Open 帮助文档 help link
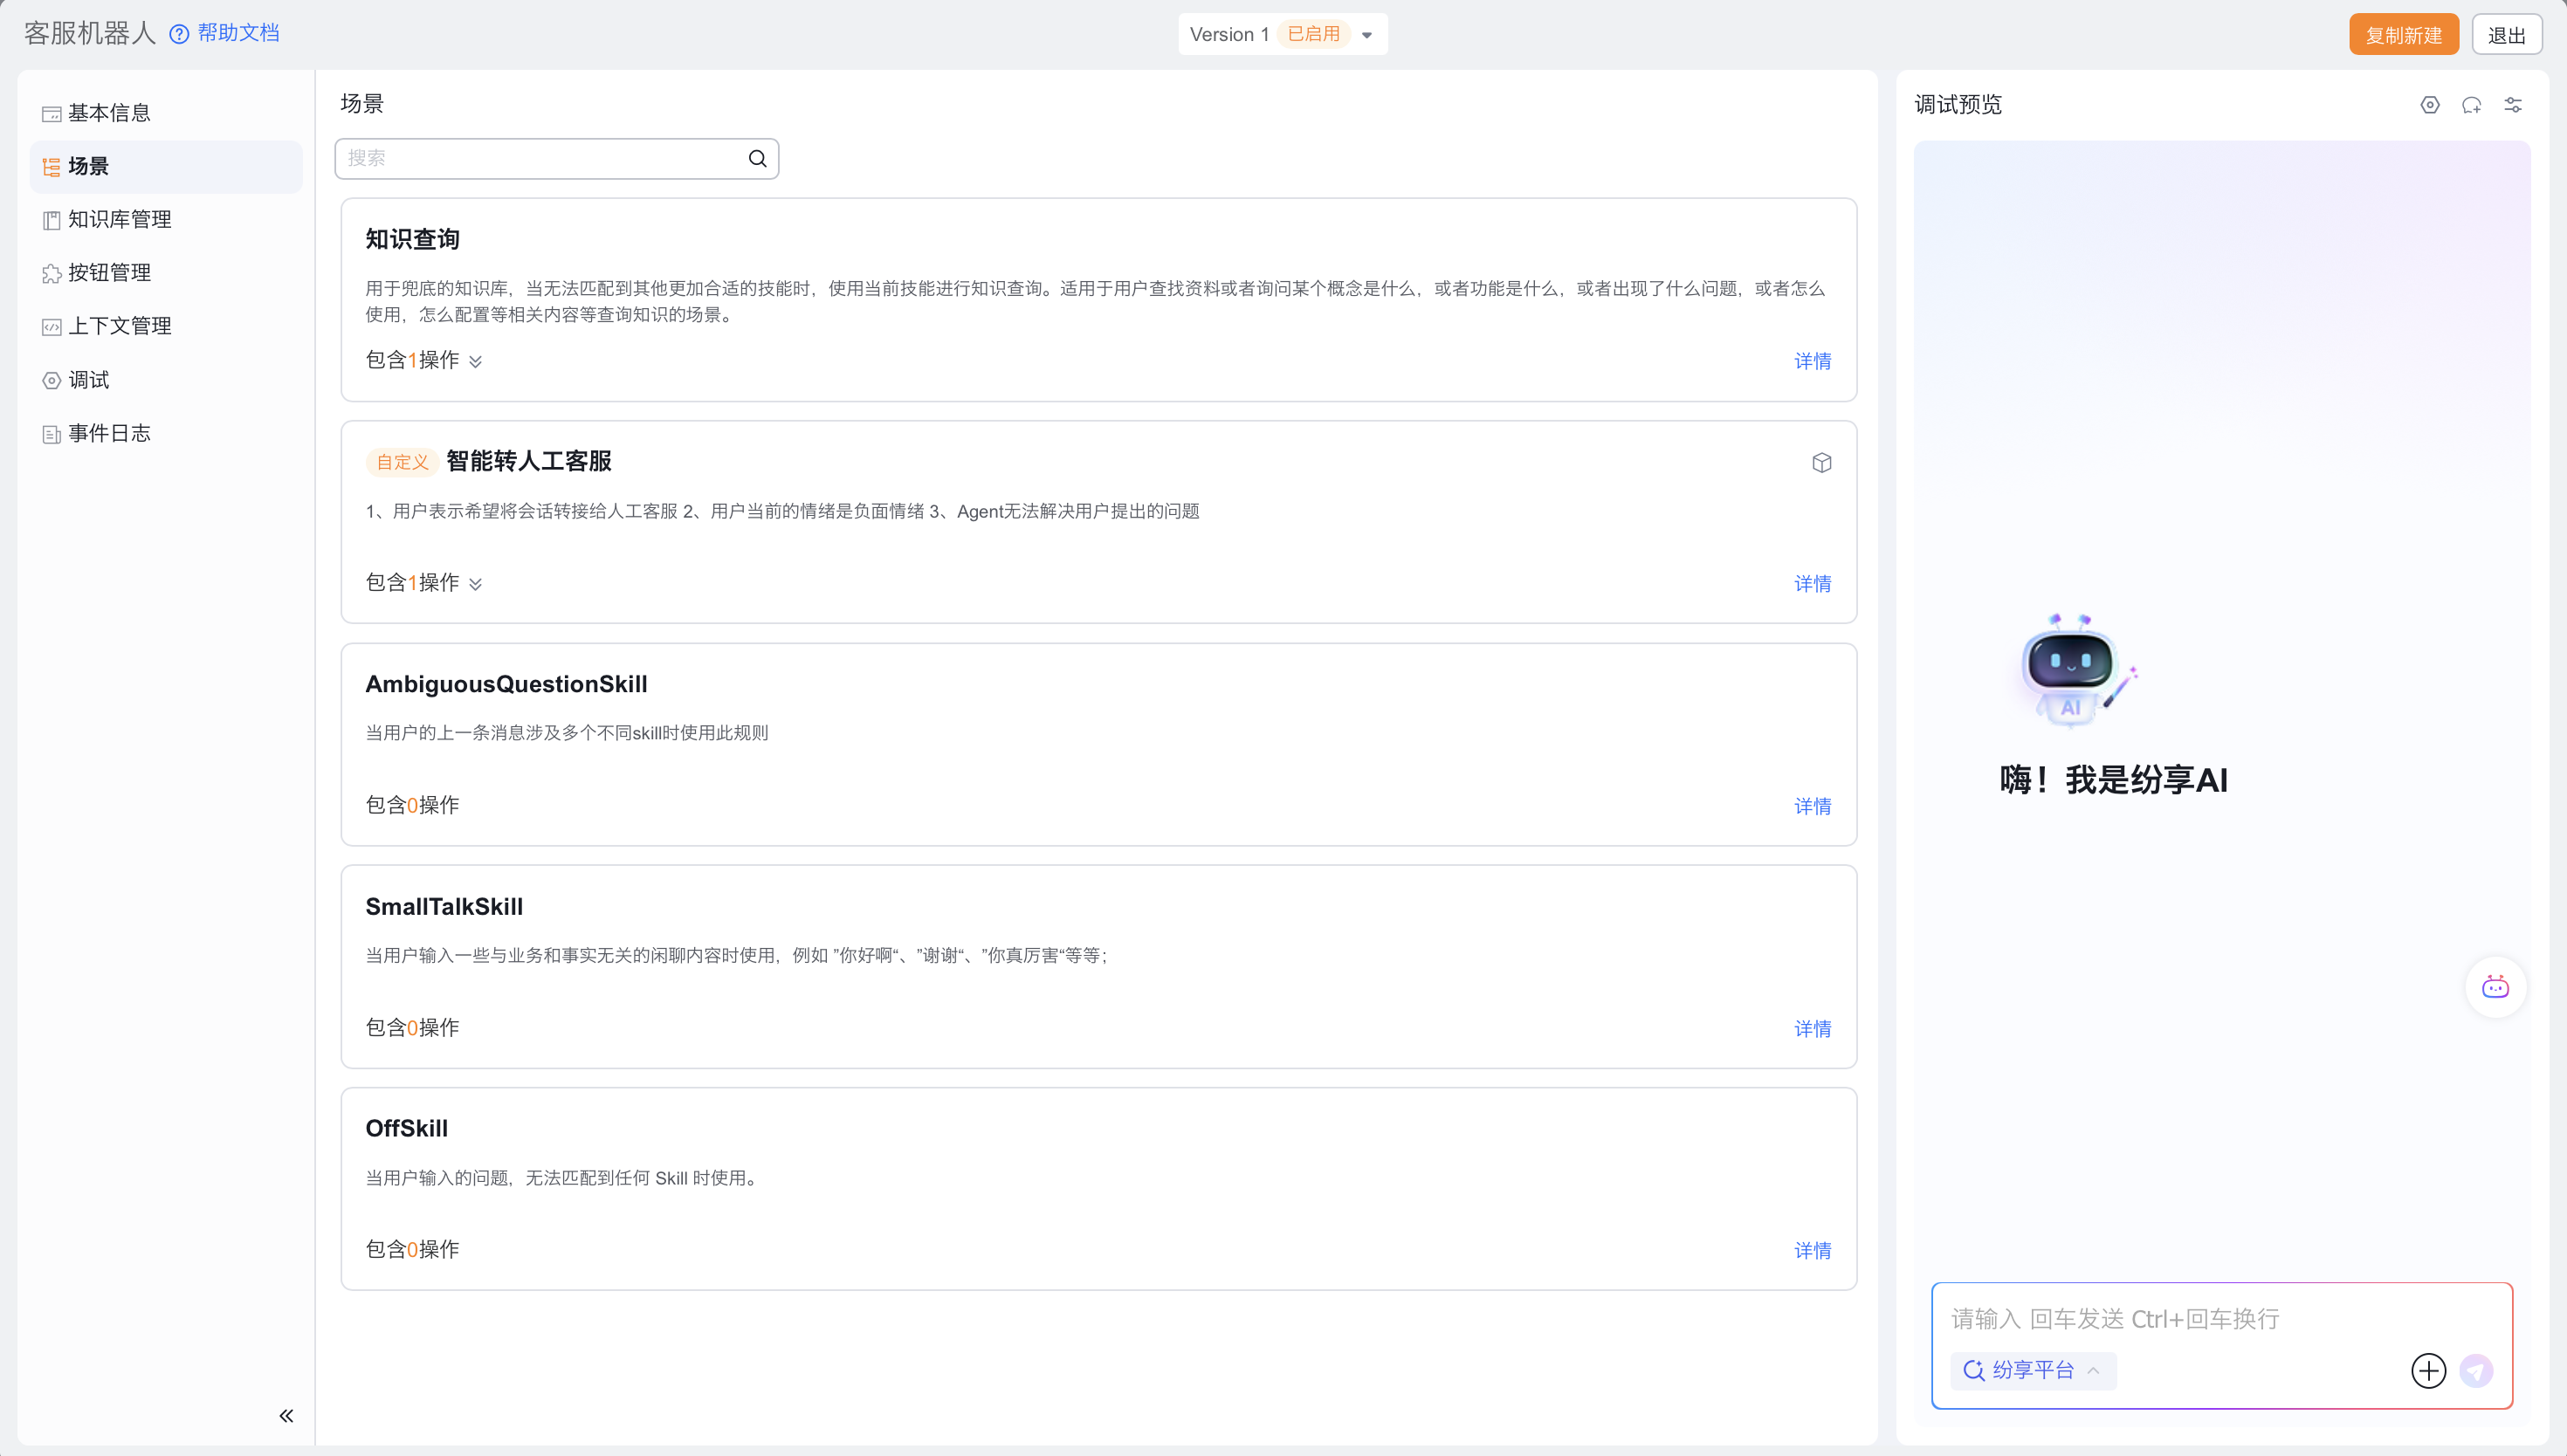 (237, 33)
